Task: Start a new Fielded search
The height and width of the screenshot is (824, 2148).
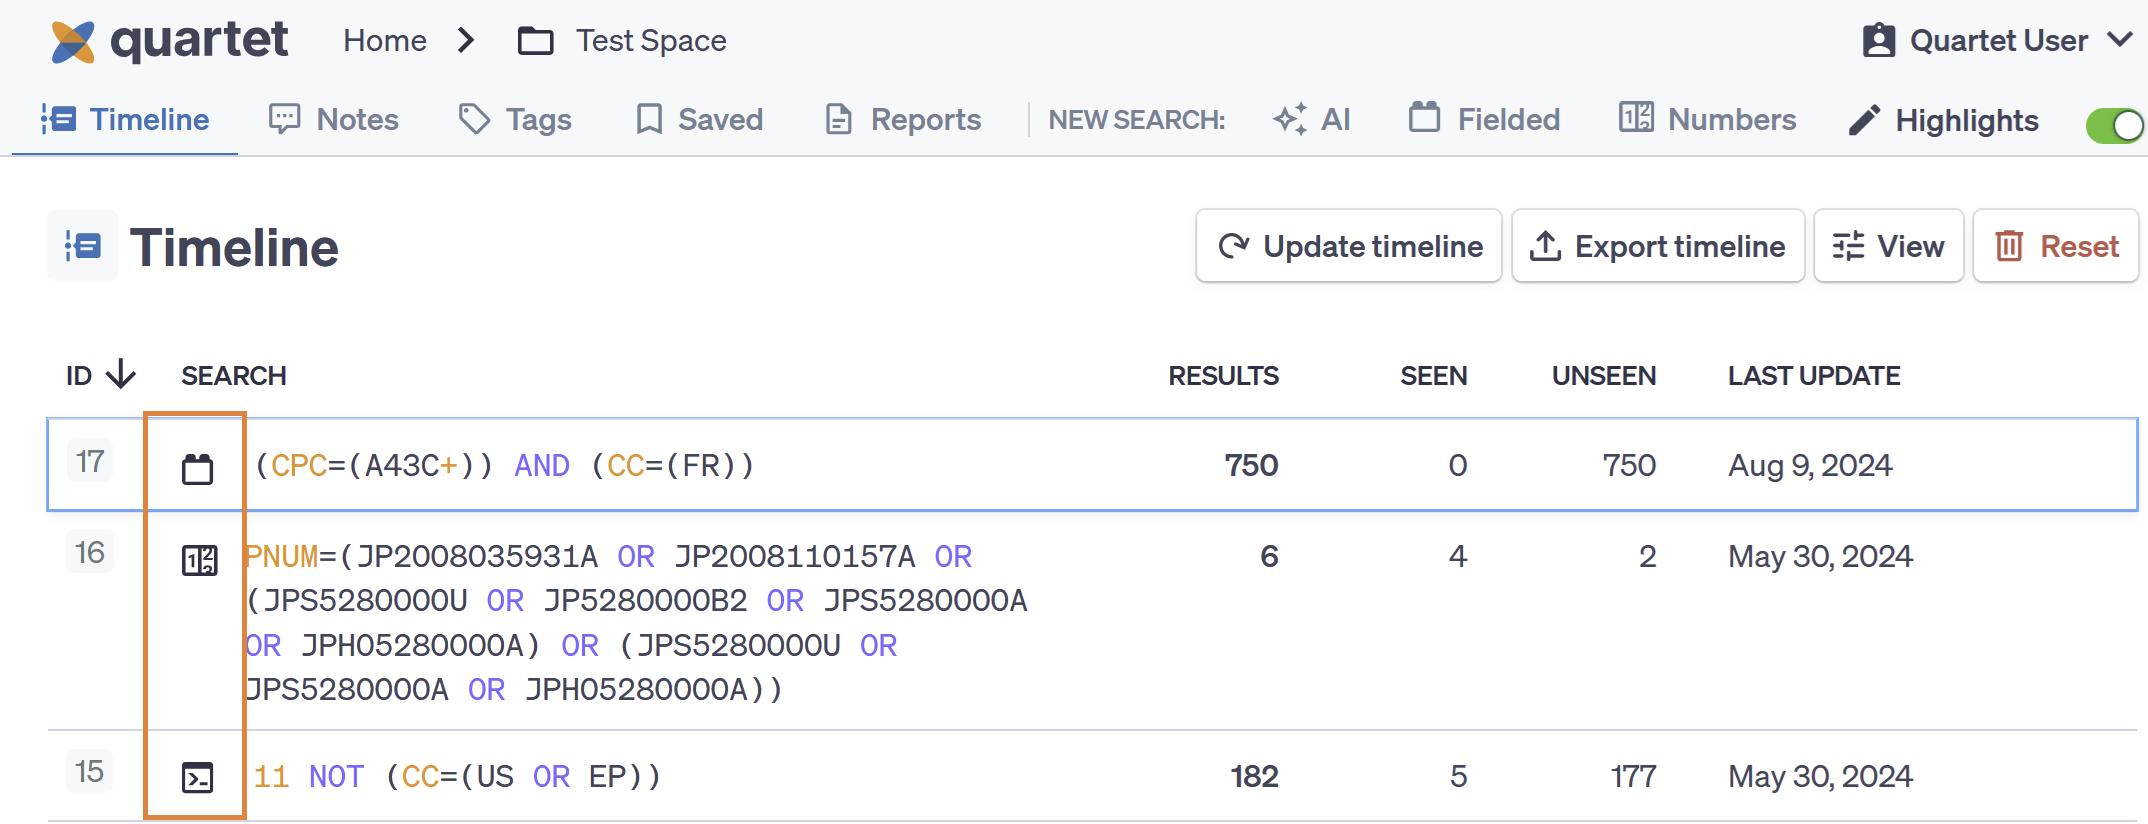Action: tap(1485, 120)
